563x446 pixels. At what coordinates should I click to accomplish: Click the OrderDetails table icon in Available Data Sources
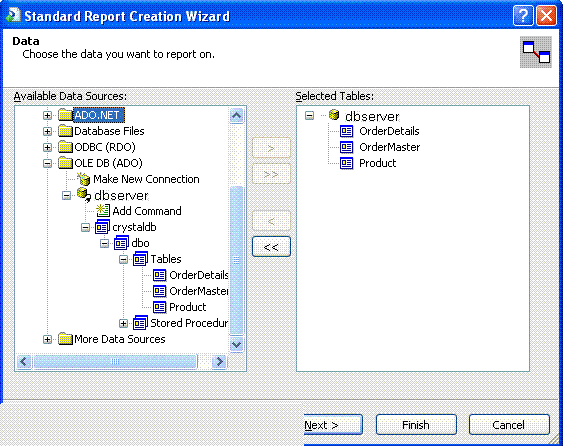tap(159, 275)
